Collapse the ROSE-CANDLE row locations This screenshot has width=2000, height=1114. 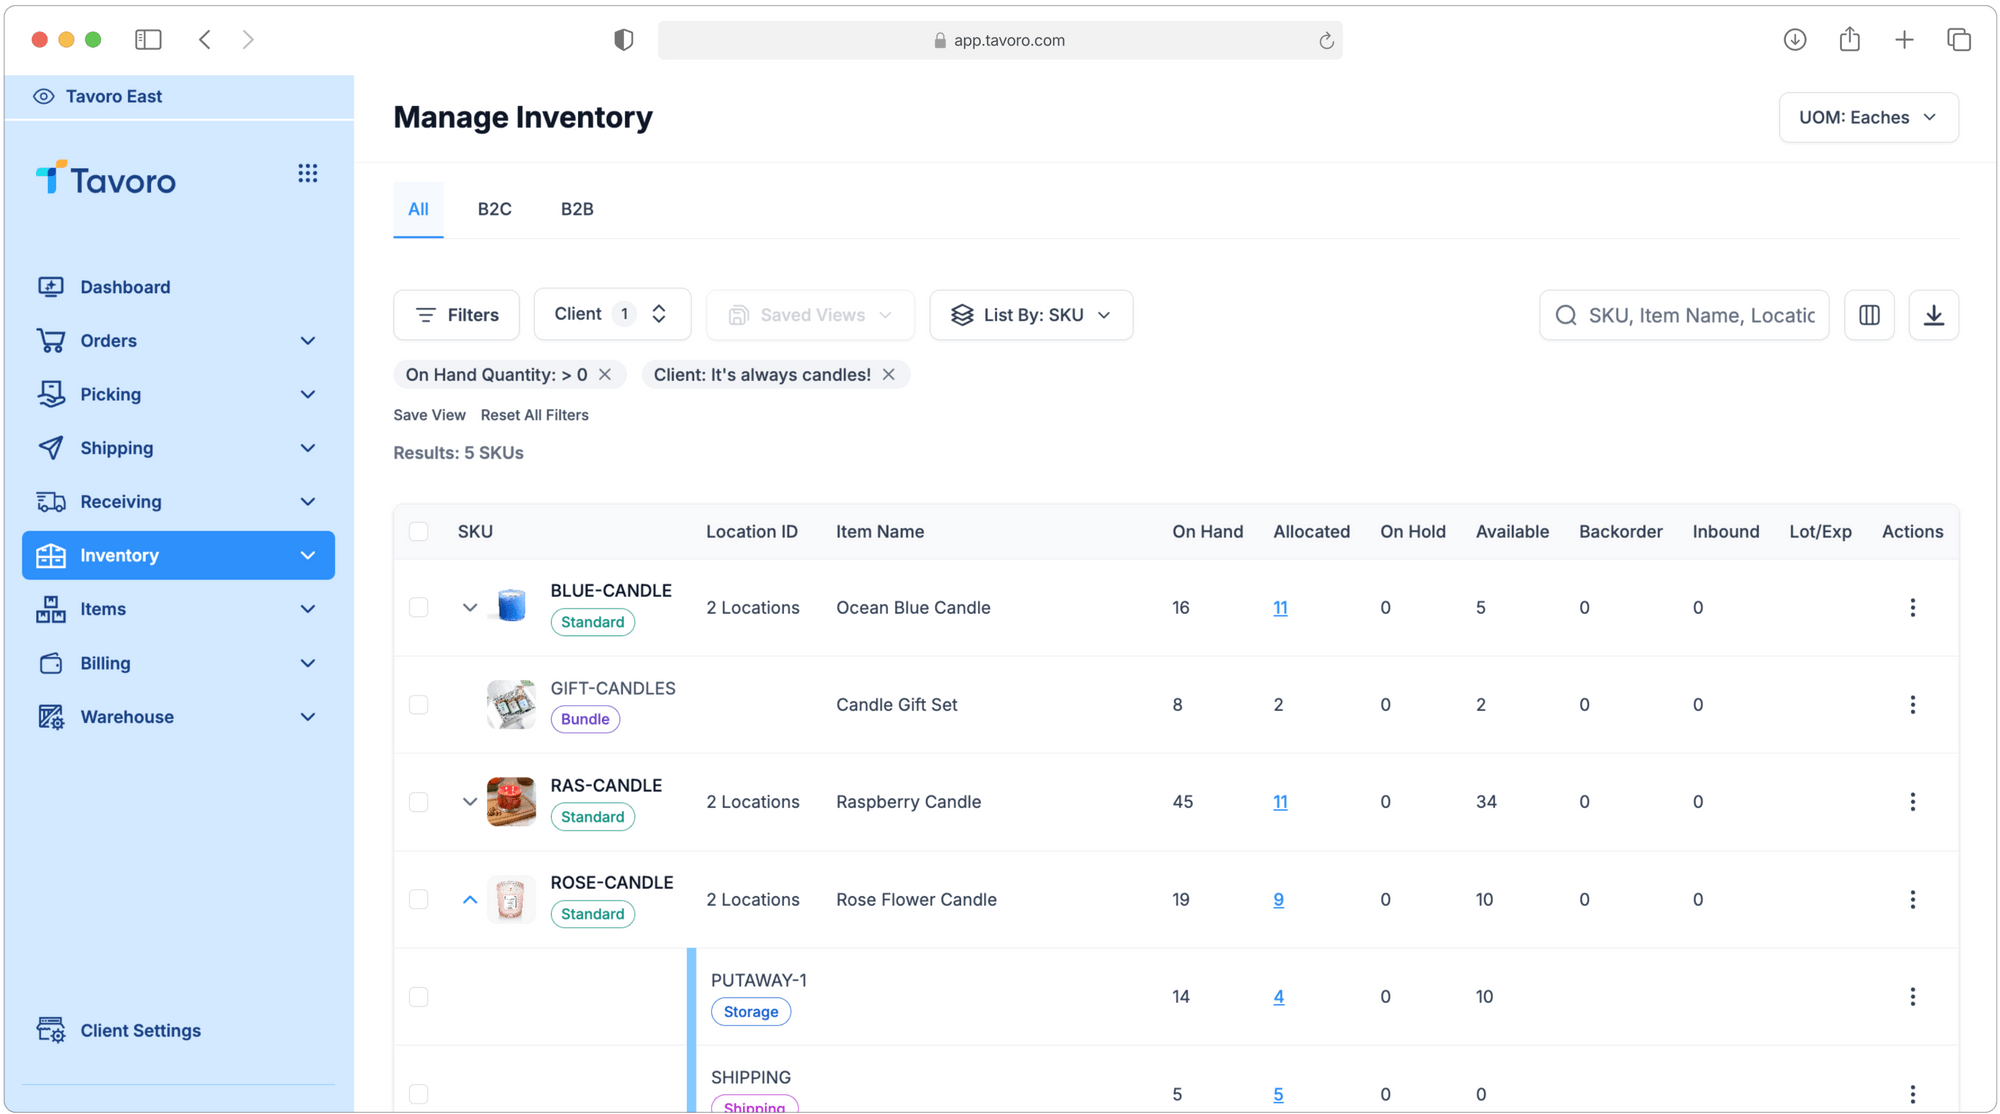tap(470, 899)
